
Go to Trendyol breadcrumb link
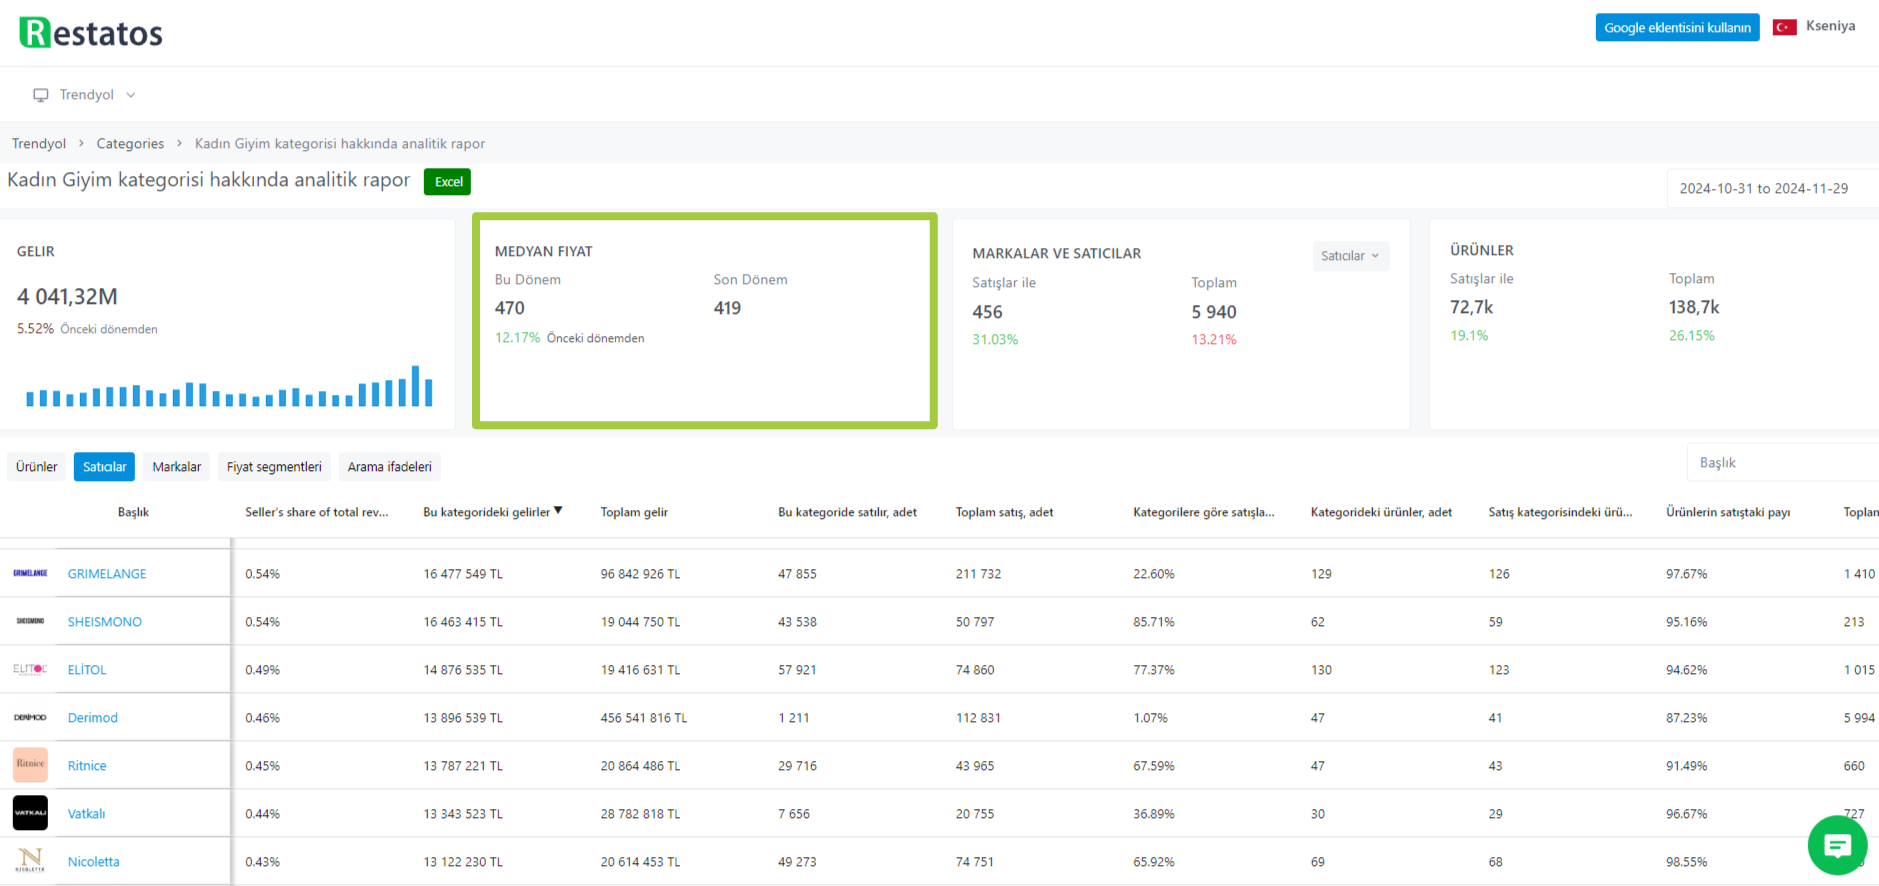(39, 144)
